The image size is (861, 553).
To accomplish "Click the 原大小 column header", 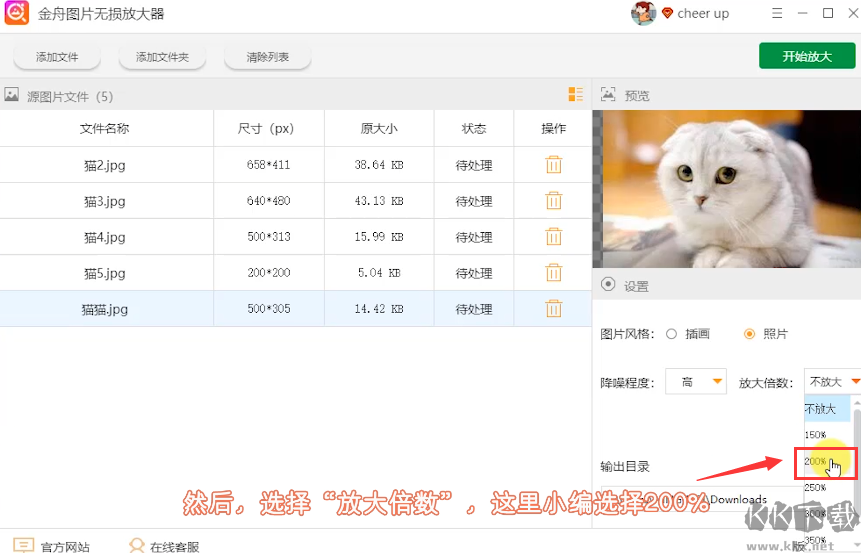I will [379, 129].
